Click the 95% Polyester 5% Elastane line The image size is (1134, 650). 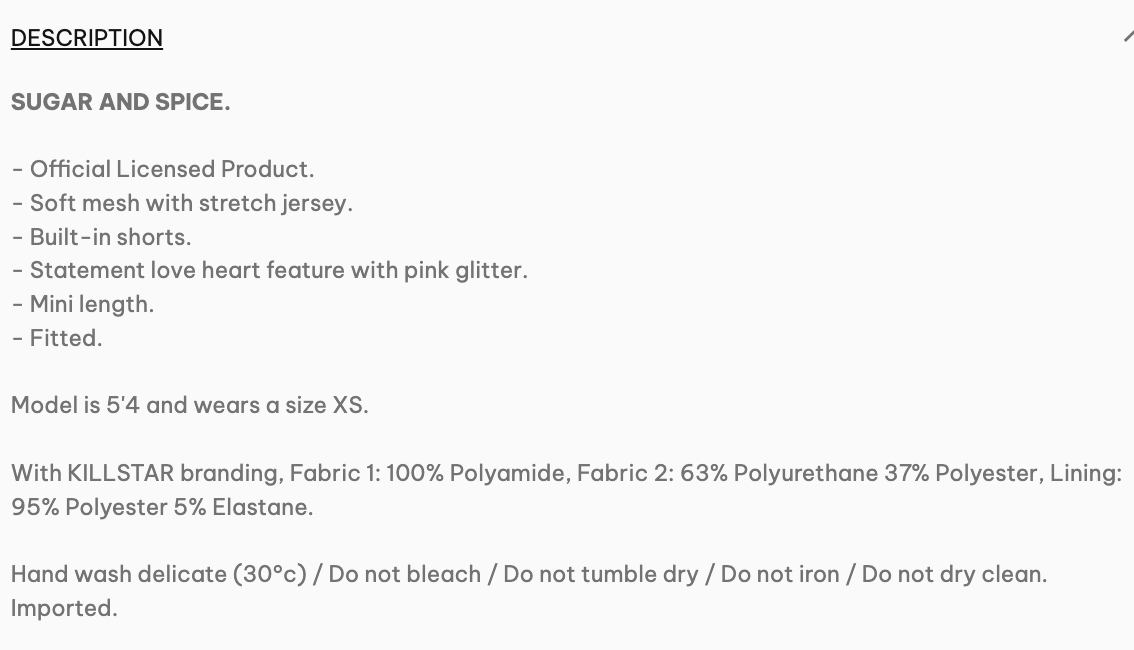(162, 507)
